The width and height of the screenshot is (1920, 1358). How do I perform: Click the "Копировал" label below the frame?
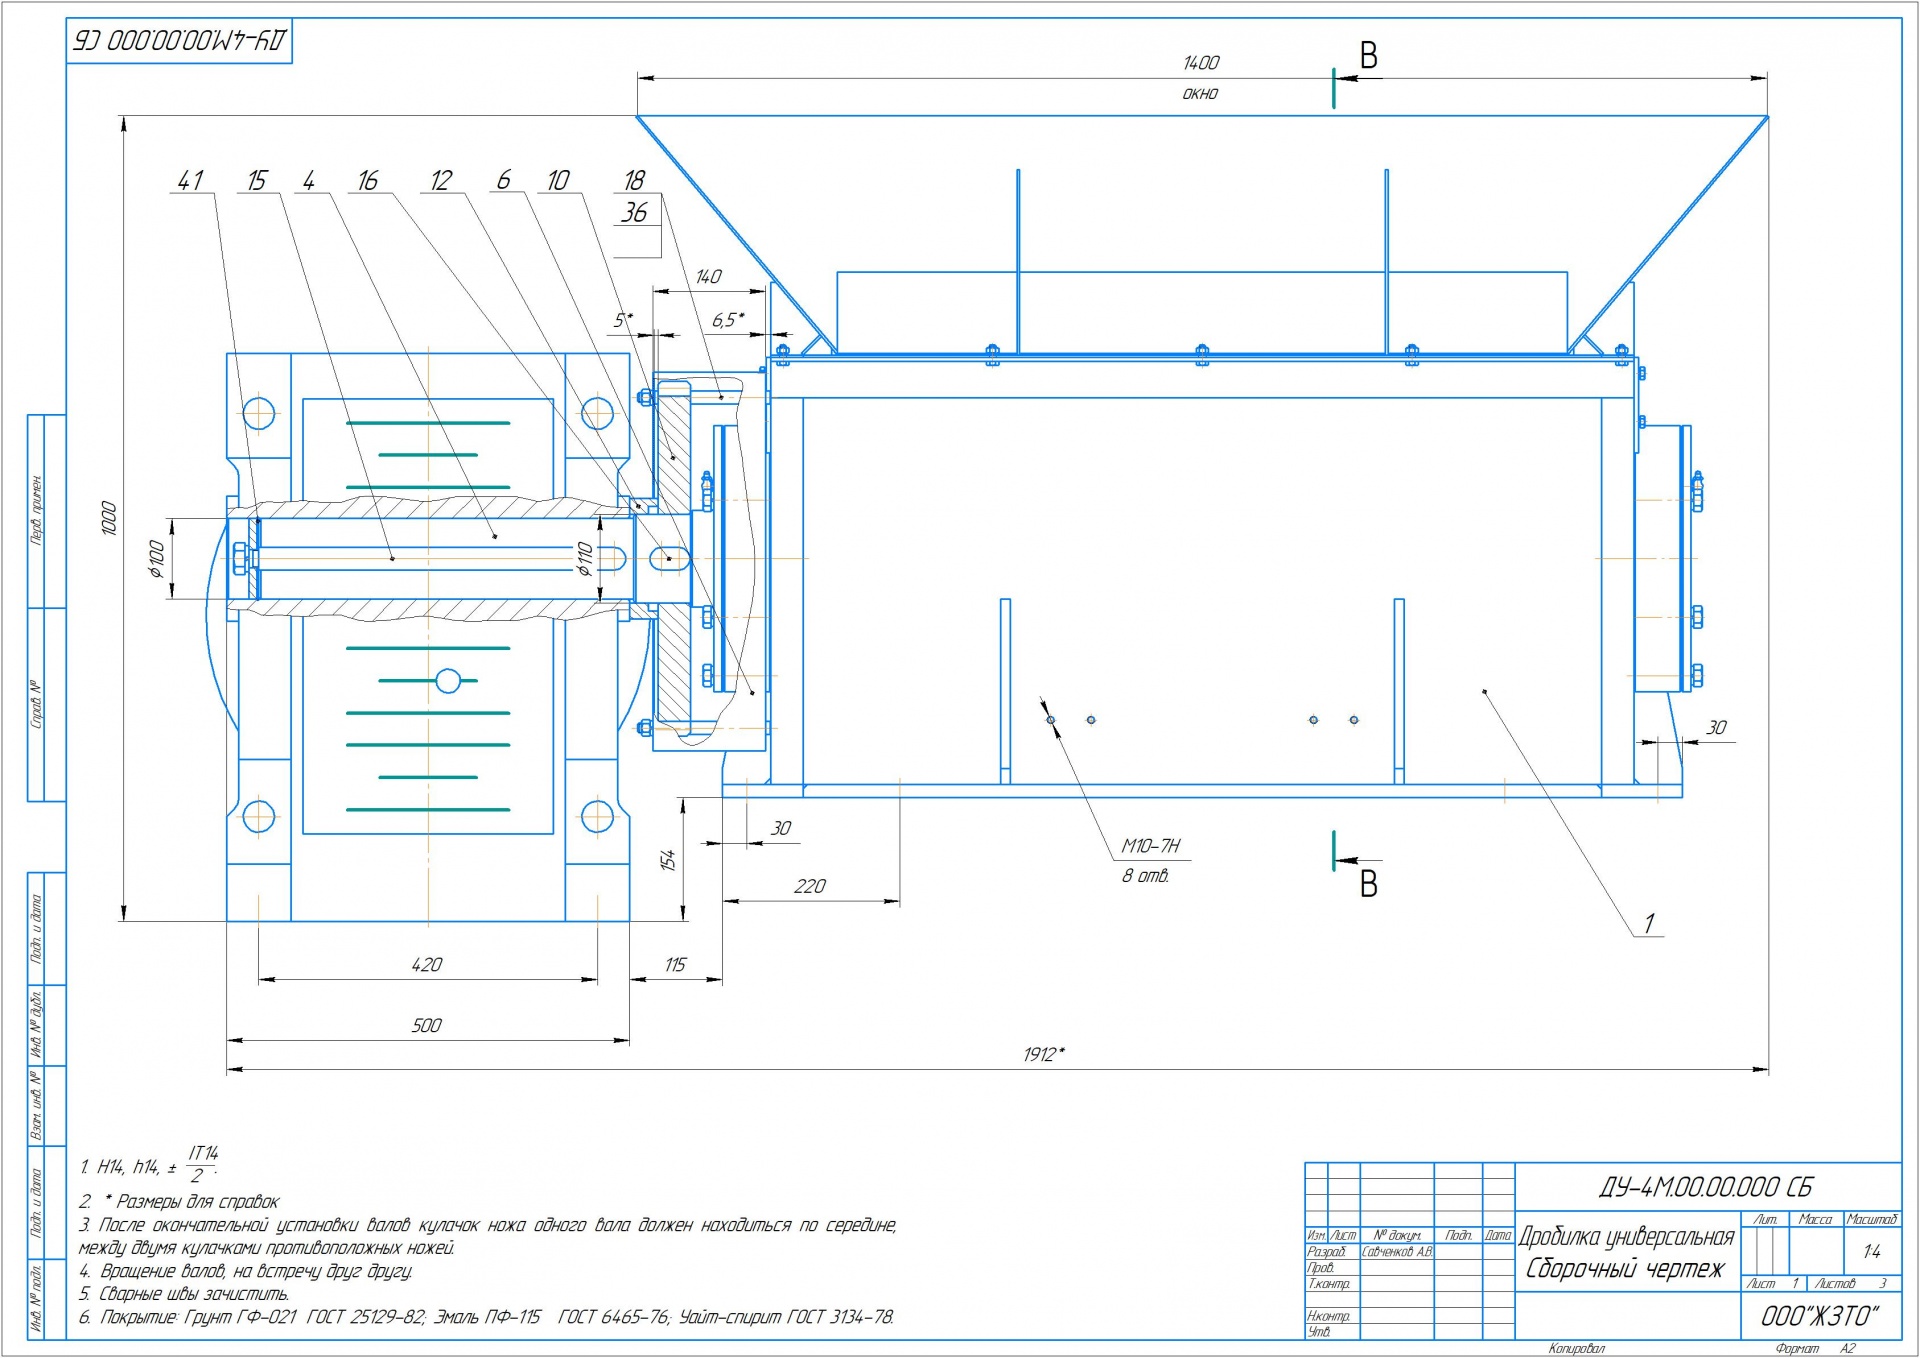1576,1349
